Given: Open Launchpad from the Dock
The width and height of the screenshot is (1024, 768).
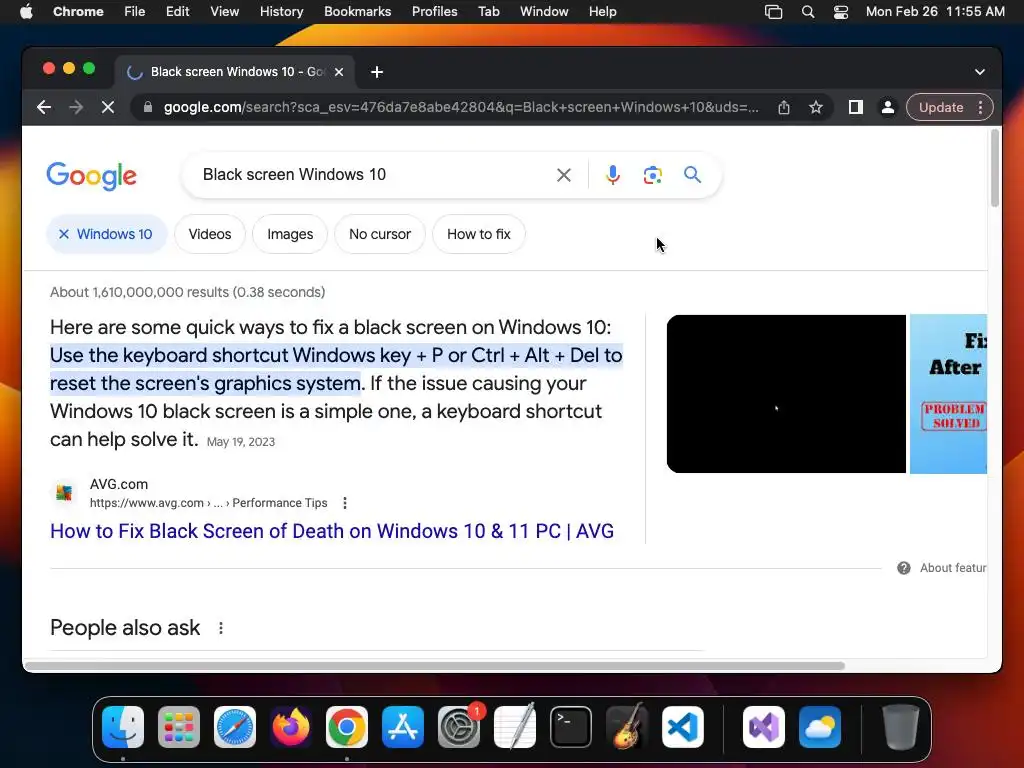Looking at the screenshot, I should pos(179,727).
